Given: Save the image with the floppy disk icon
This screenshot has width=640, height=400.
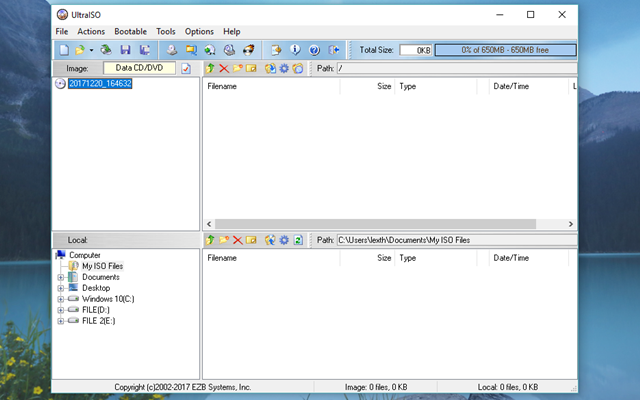Looking at the screenshot, I should (x=125, y=50).
